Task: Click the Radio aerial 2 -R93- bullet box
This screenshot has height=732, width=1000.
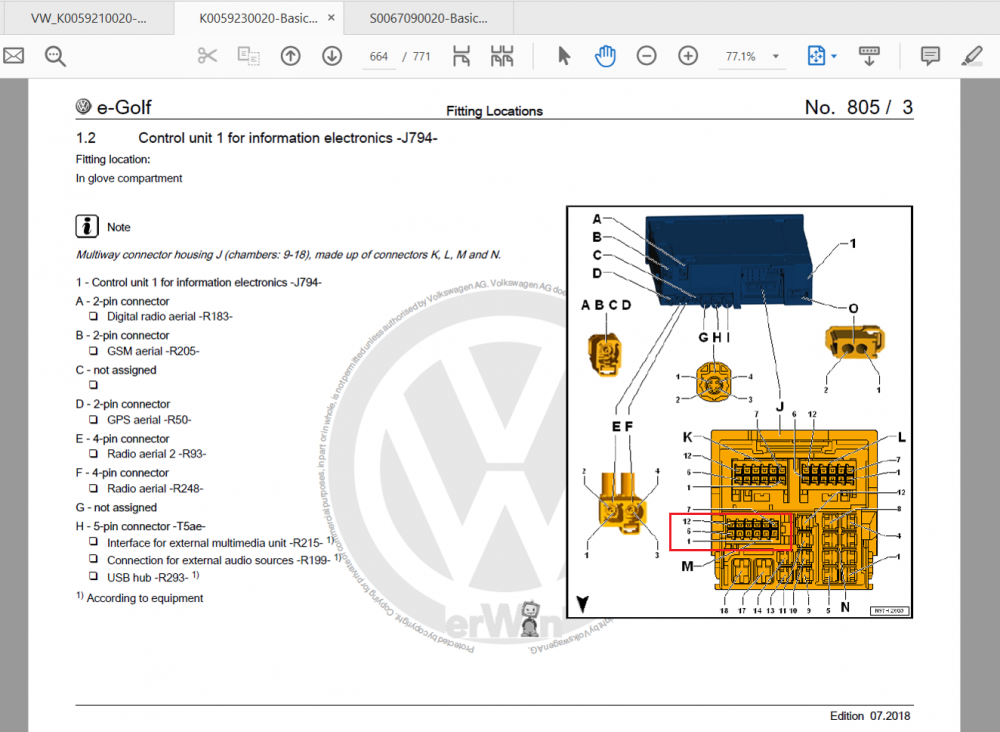Action: click(94, 453)
